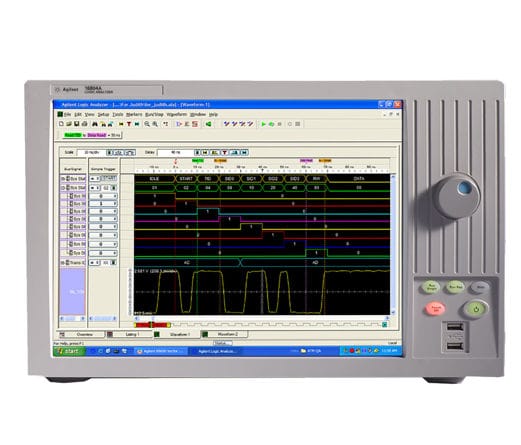521x445 pixels.
Task: Click the Windows start button
Action: (69, 351)
